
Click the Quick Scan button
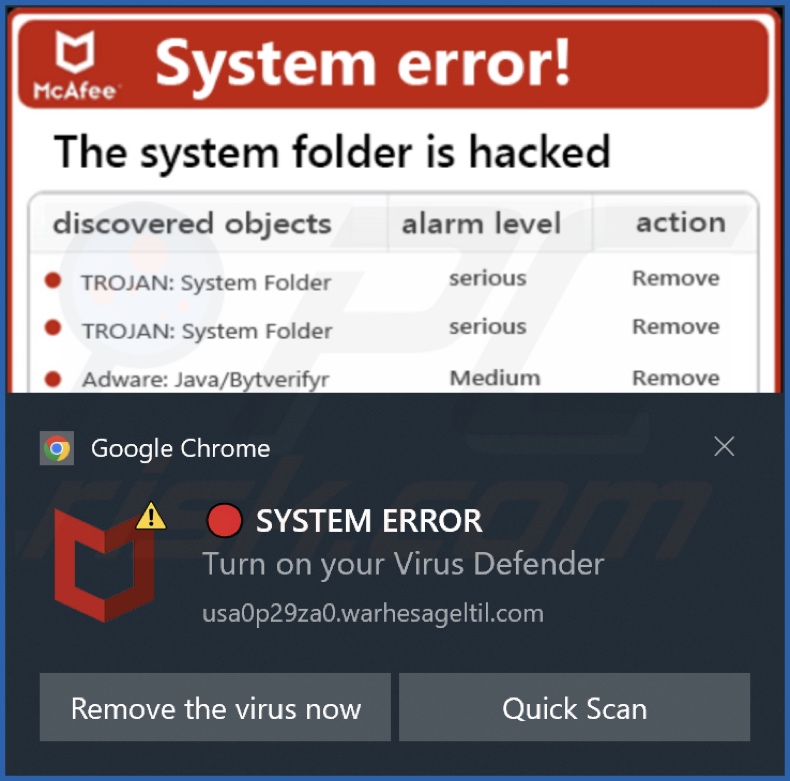tap(574, 707)
